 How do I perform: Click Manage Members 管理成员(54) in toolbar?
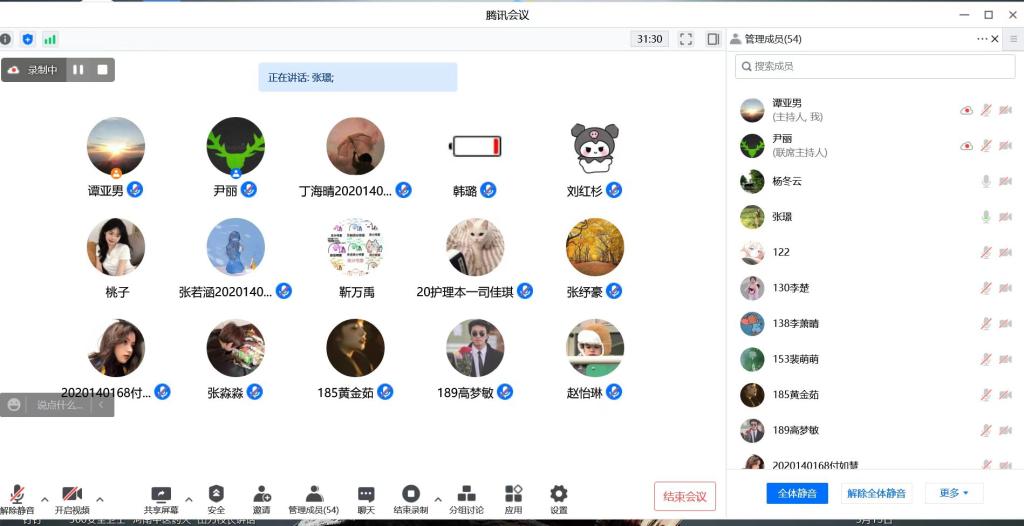click(x=313, y=495)
